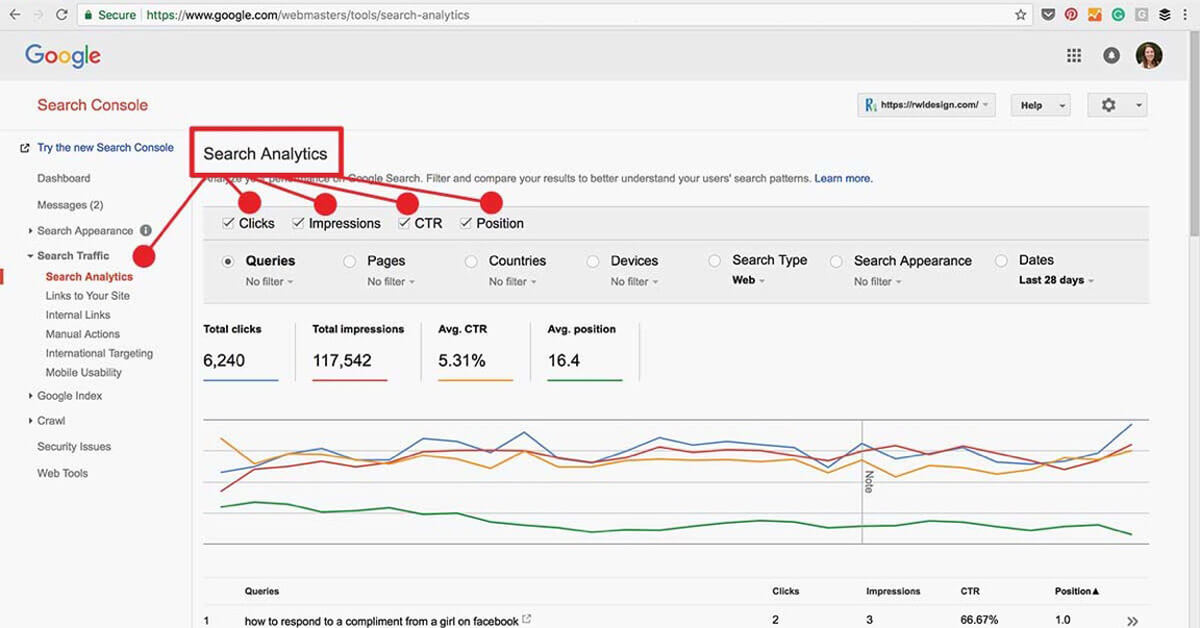The image size is (1200, 628).
Task: Open the Help dropdown
Action: (x=1040, y=105)
